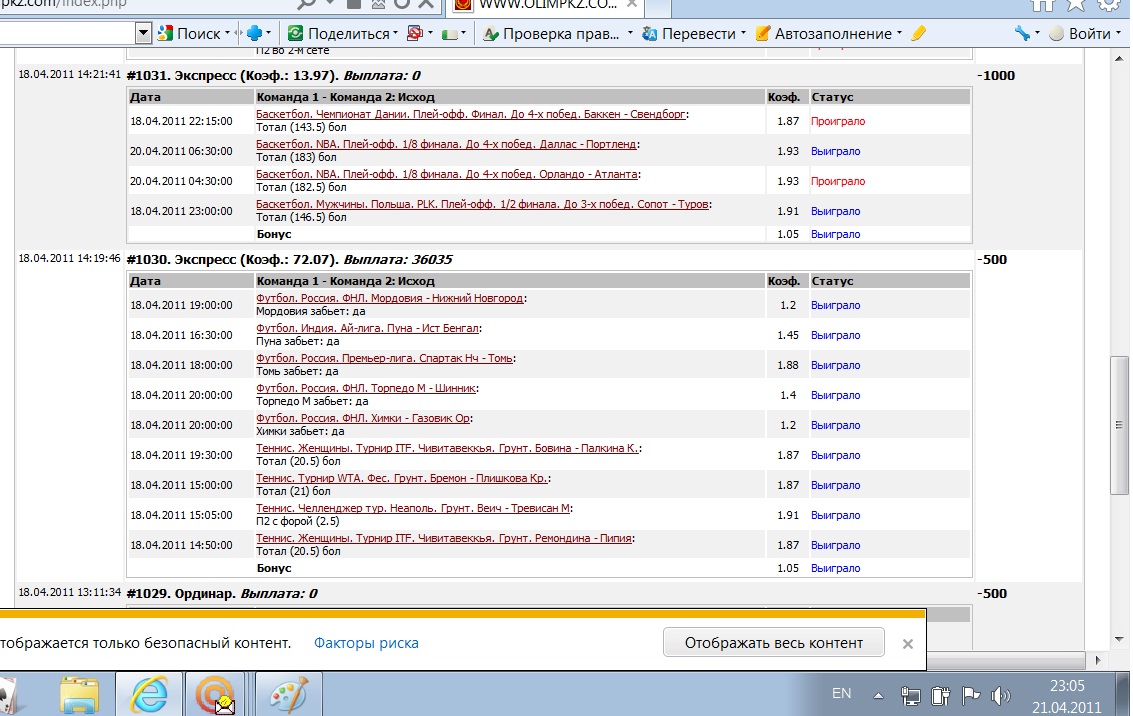Click Войти to sign in
The height and width of the screenshot is (716, 1133).
coord(1081,33)
